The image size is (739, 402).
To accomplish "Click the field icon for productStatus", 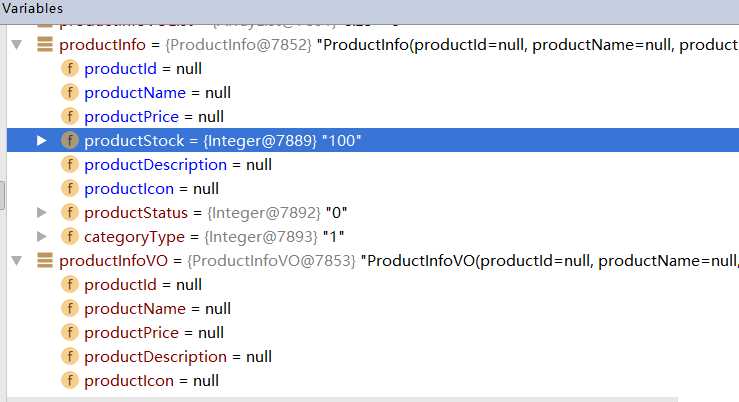I will click(x=70, y=213).
